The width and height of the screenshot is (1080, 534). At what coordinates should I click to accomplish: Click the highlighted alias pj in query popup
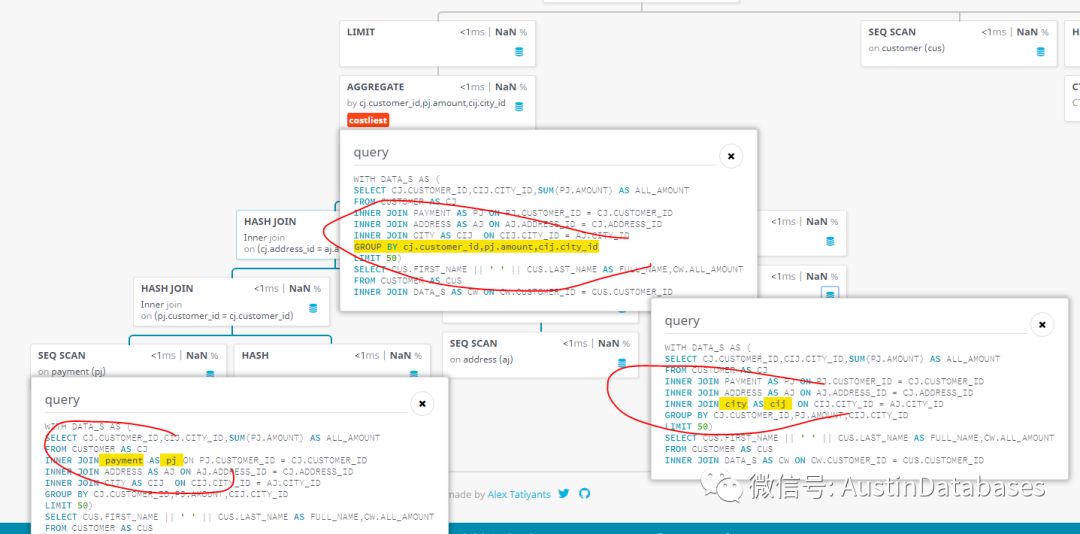click(x=172, y=460)
